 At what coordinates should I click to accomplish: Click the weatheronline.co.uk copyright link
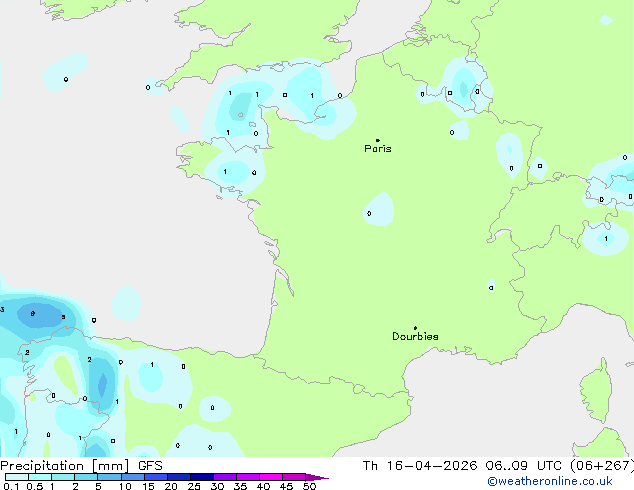(x=549, y=481)
